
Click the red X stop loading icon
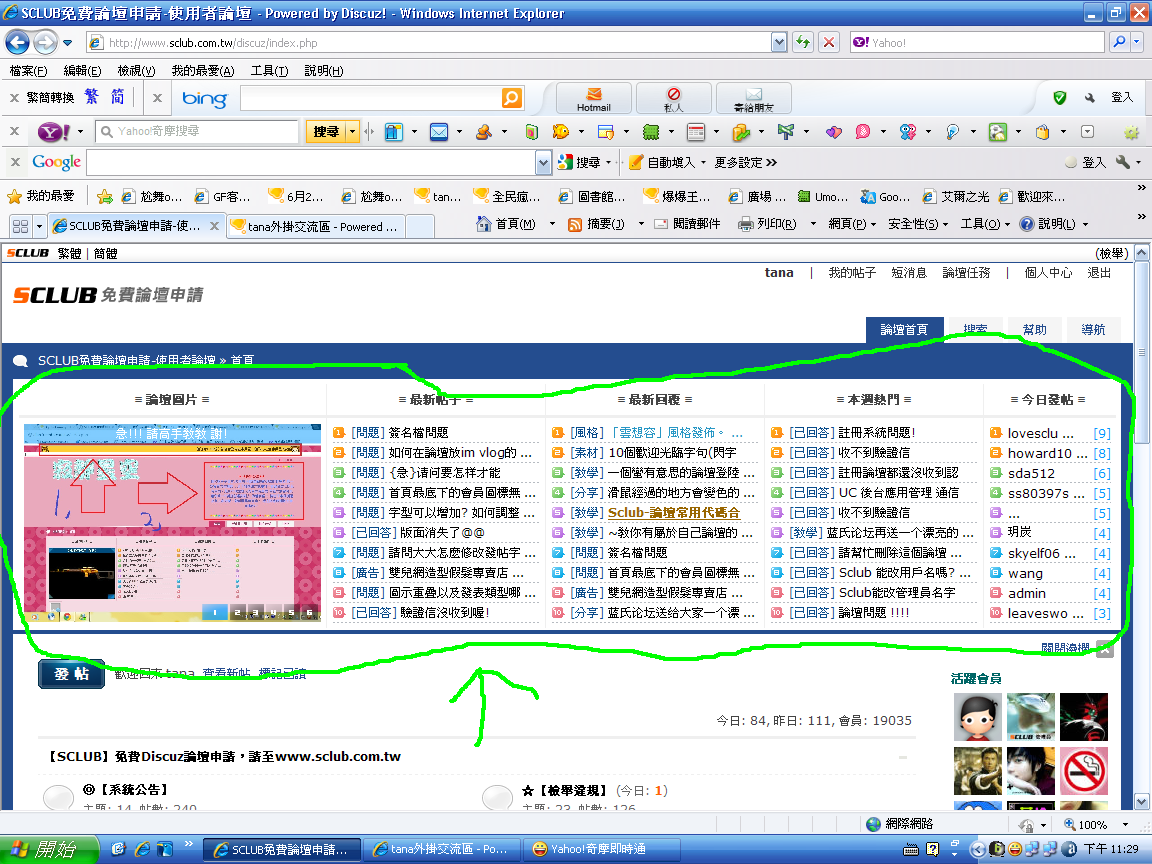829,43
